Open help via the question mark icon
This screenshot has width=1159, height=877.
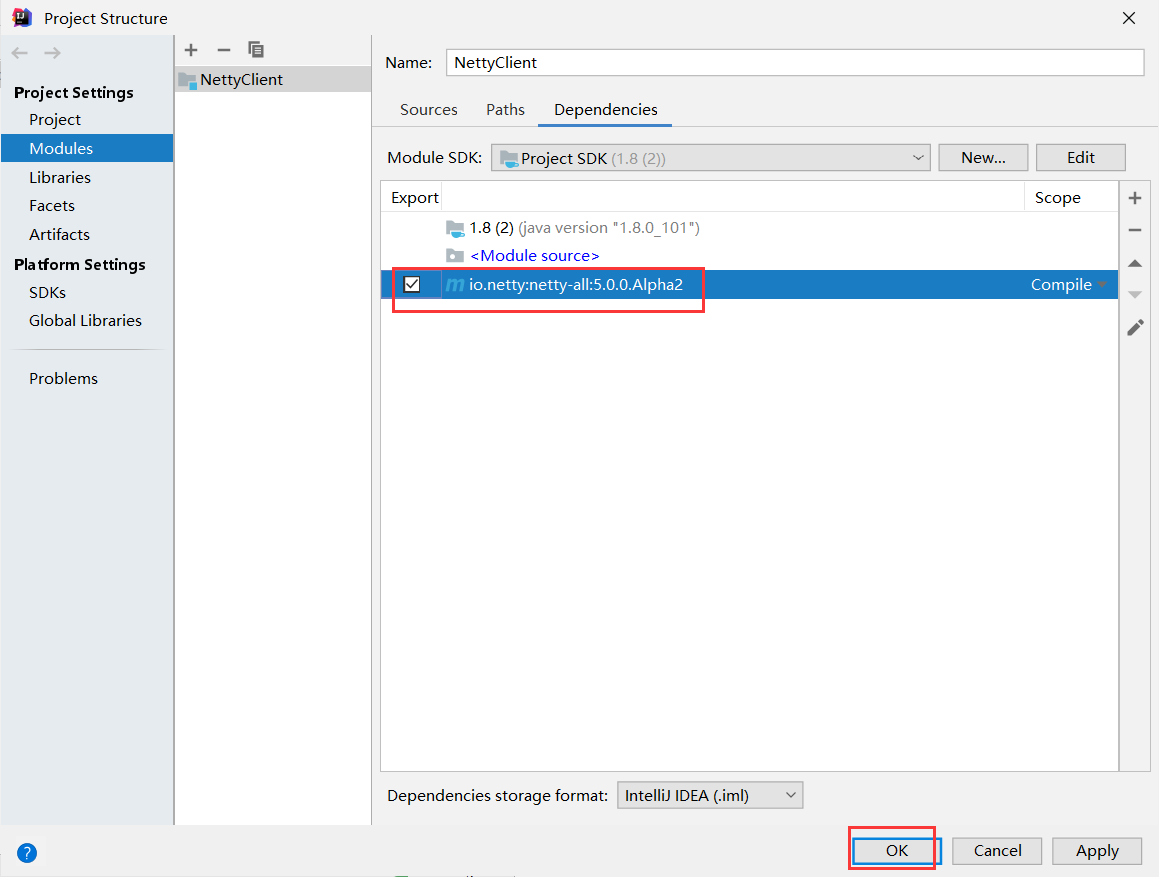[x=27, y=853]
